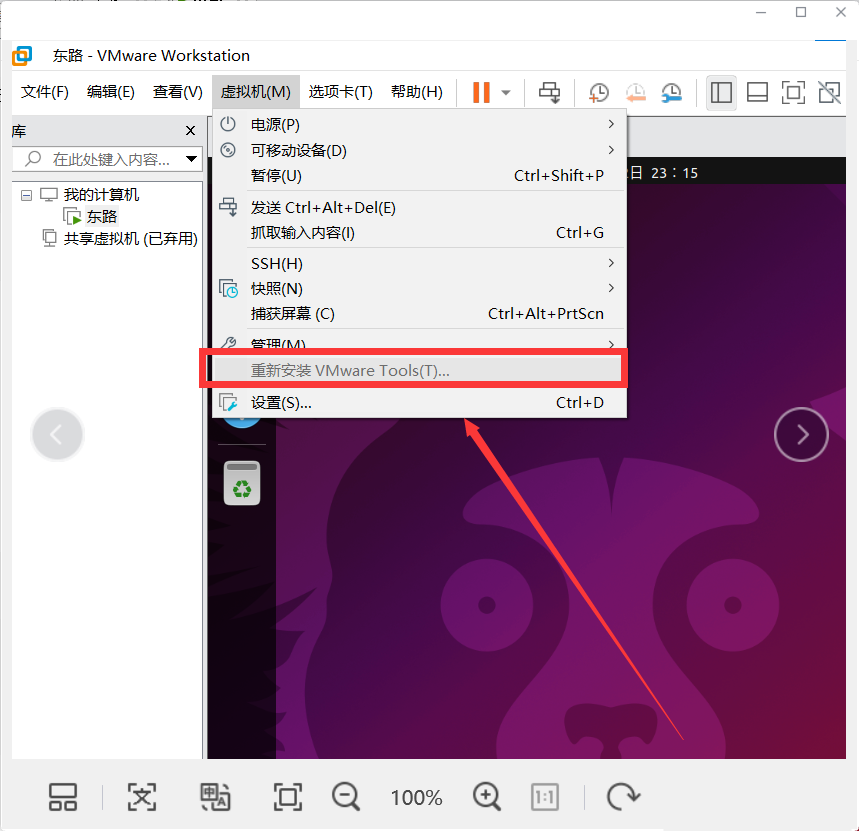
Task: Open the capture screen icon in bottom bar
Action: (215, 797)
